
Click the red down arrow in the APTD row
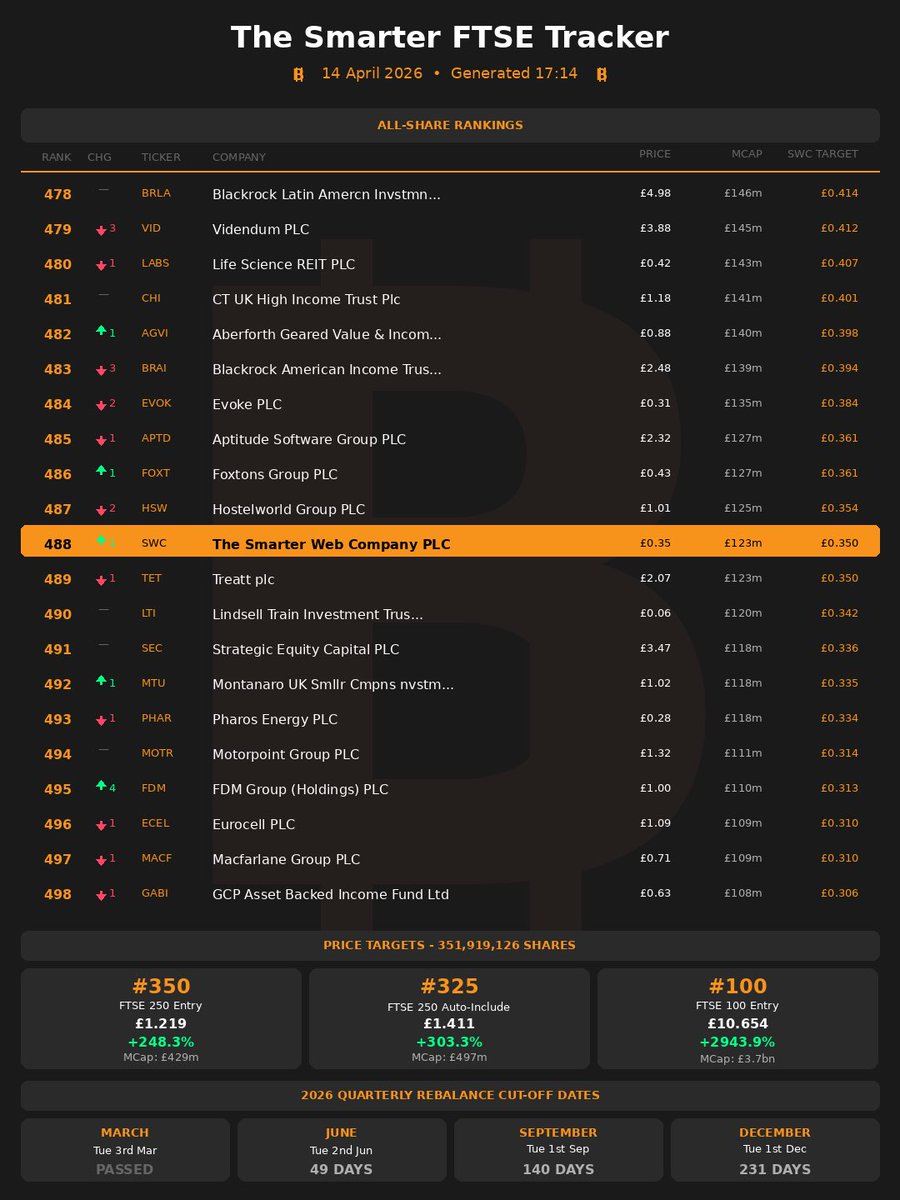point(101,440)
